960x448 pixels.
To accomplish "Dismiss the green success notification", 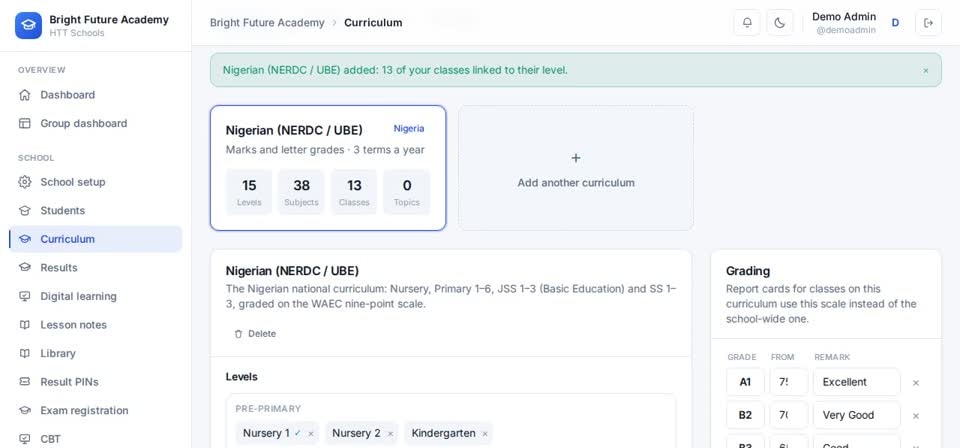I will point(926,70).
